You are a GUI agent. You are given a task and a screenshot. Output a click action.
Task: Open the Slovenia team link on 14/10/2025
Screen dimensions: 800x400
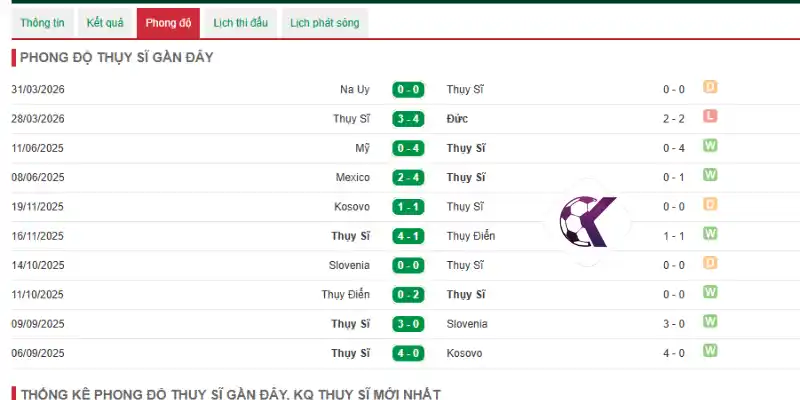[349, 265]
